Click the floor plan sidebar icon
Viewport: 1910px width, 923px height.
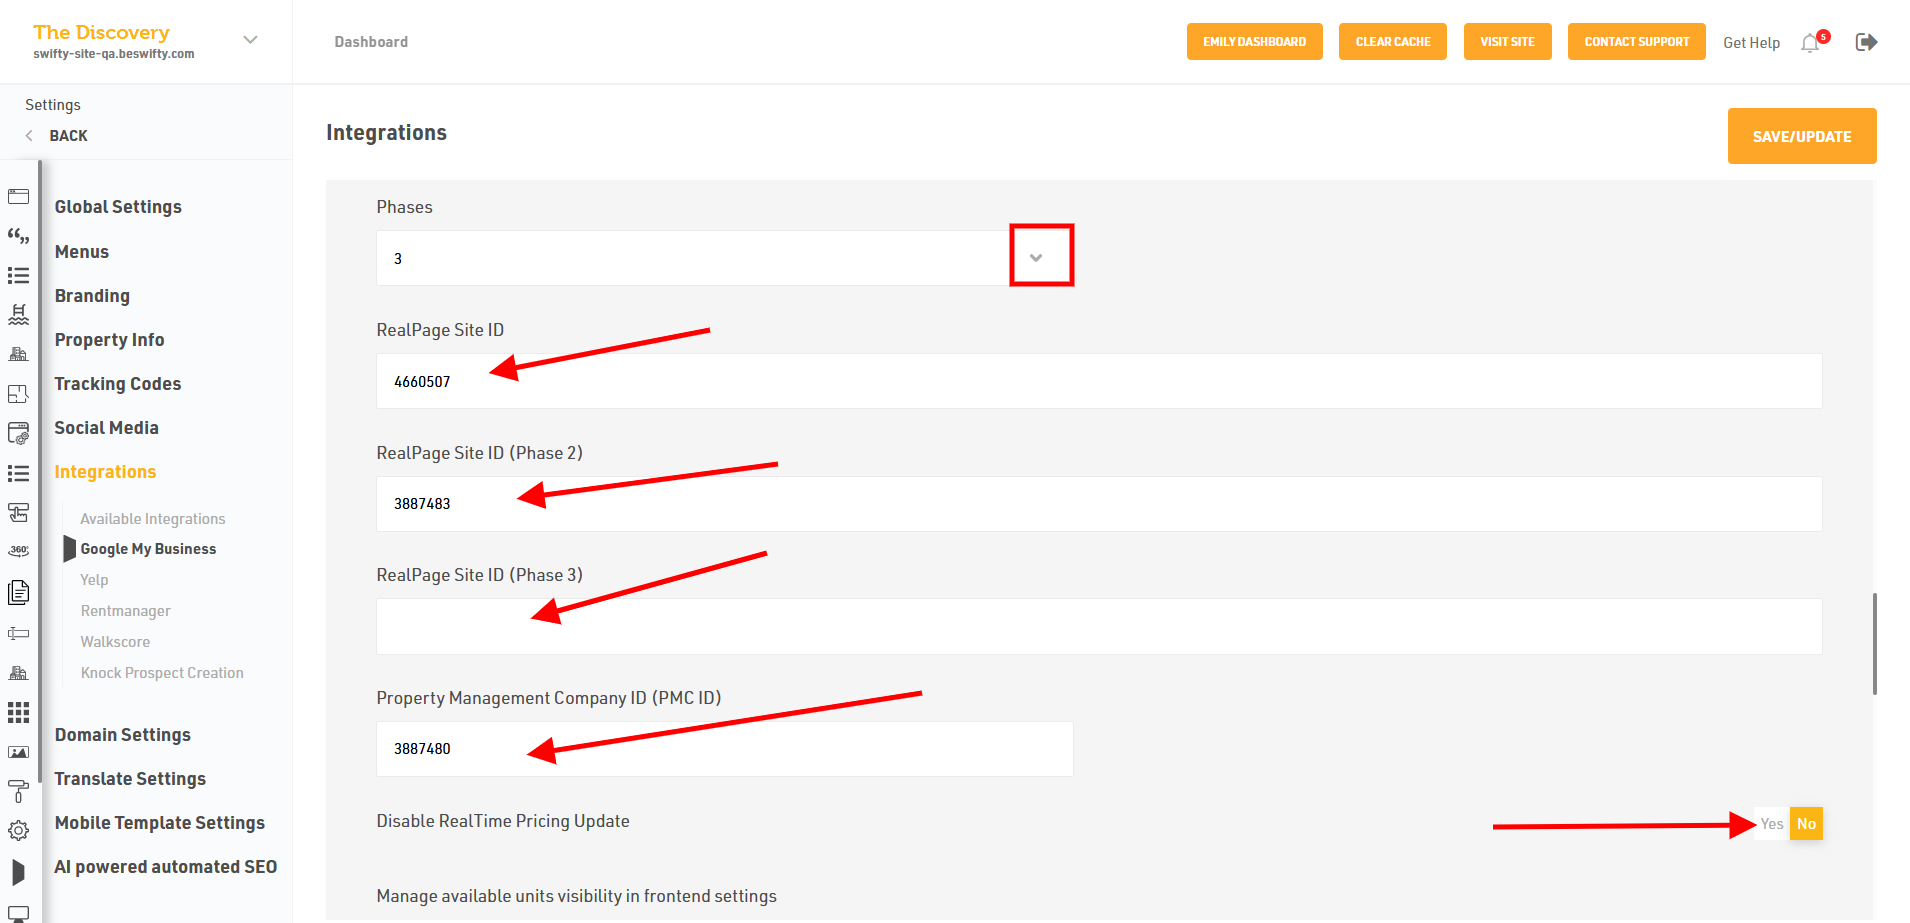18,394
